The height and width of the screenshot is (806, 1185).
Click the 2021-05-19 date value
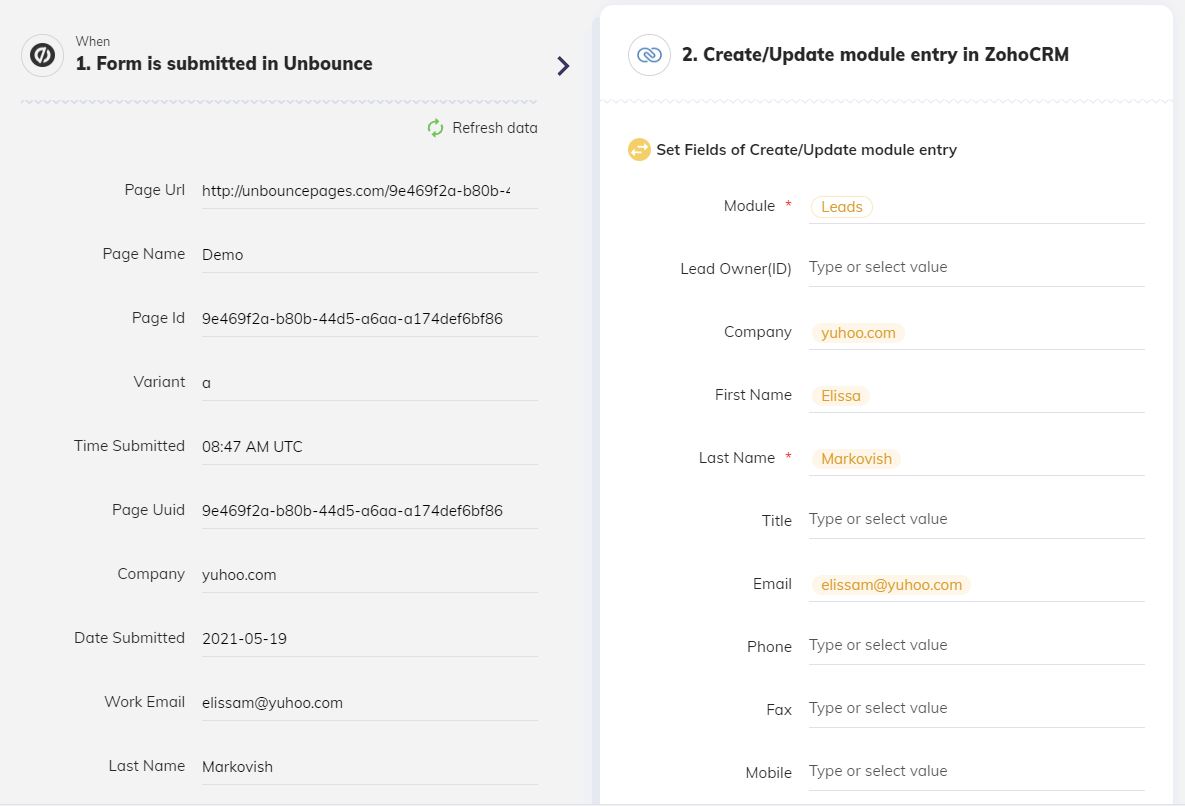[x=244, y=639]
